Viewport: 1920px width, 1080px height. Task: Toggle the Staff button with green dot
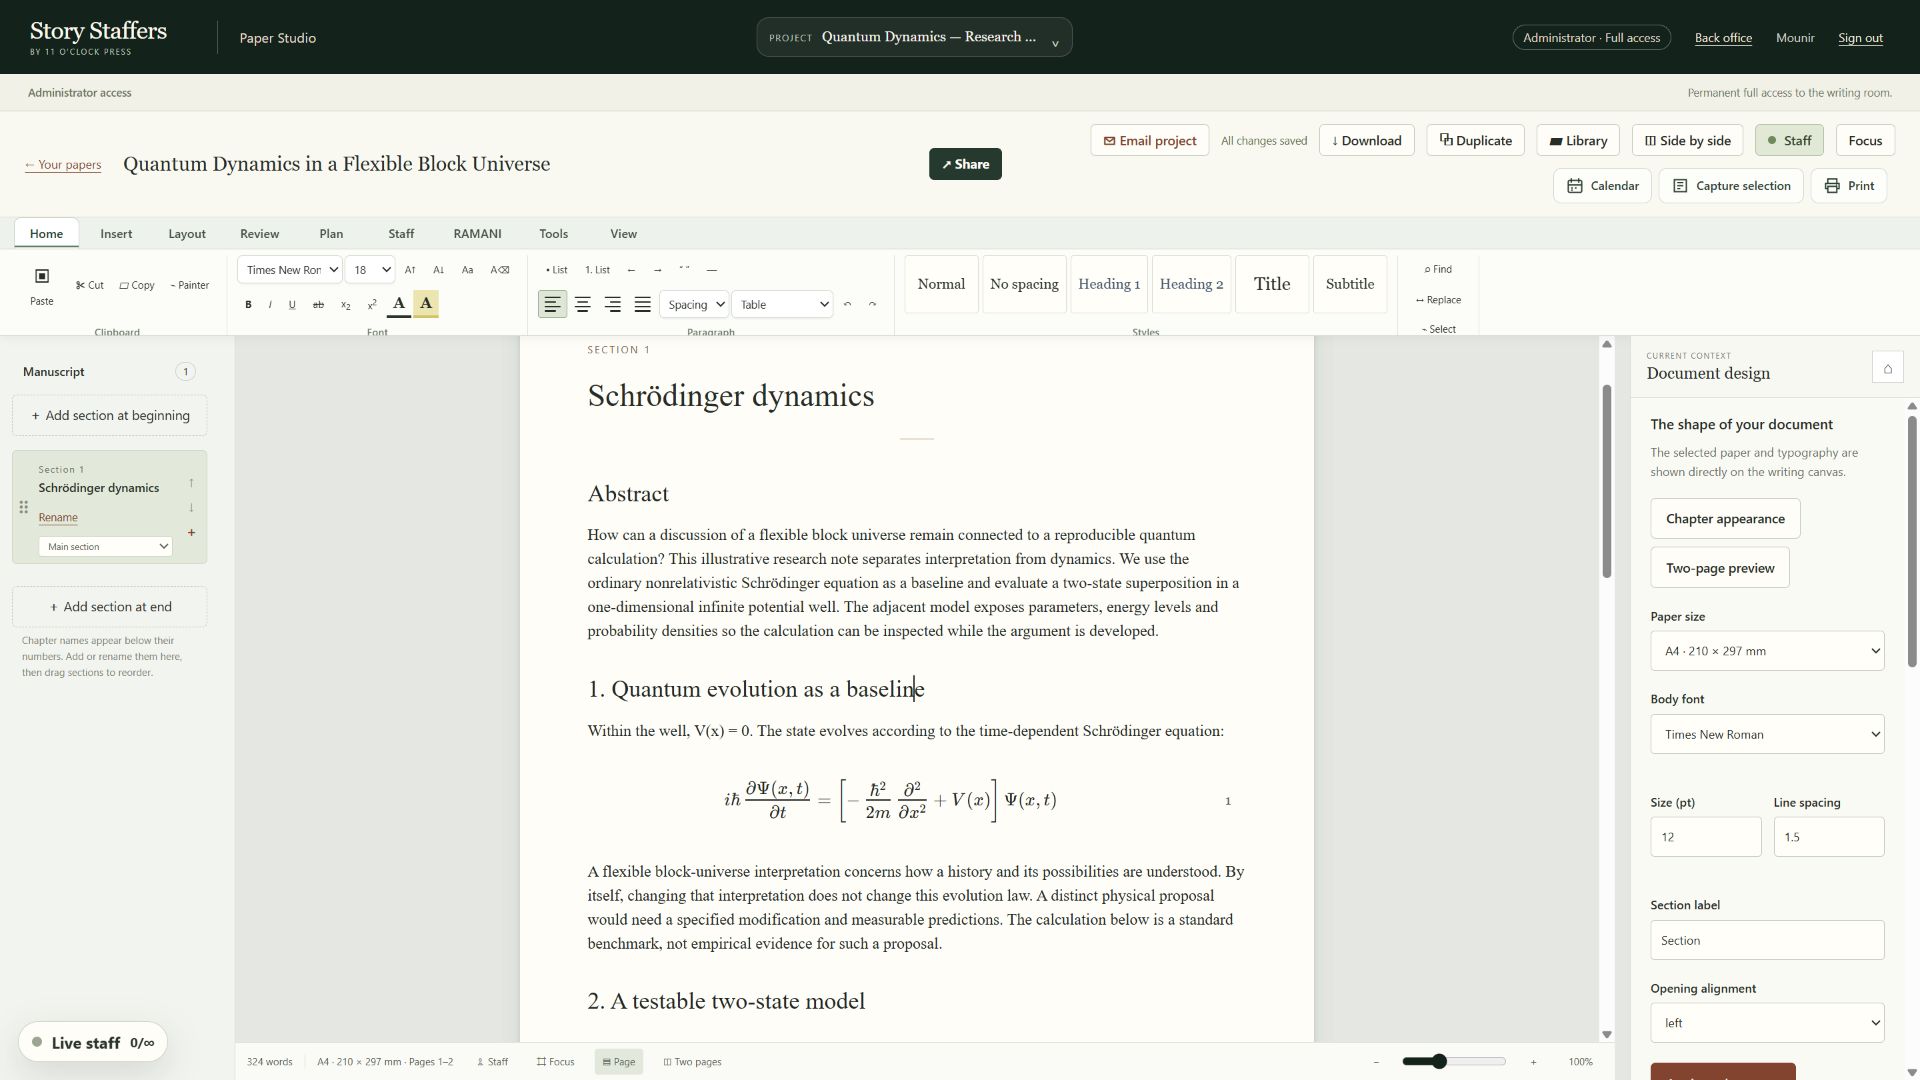point(1789,140)
